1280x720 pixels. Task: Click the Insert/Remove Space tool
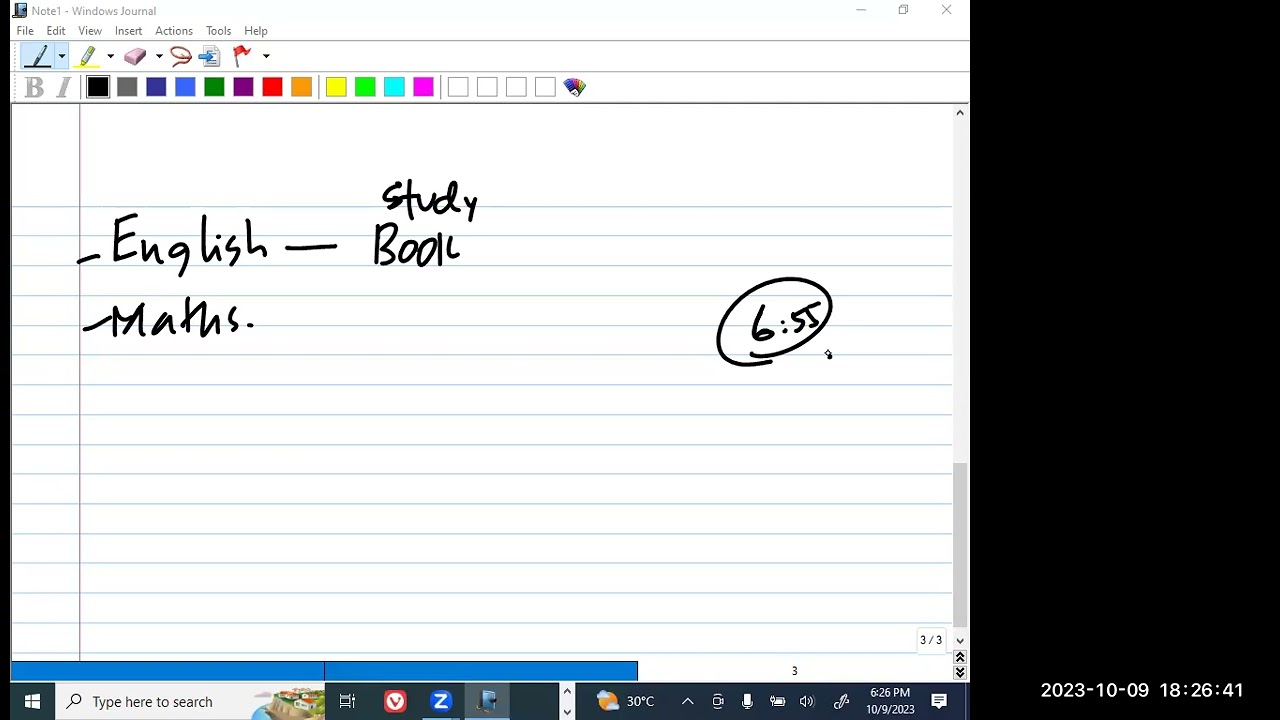209,56
